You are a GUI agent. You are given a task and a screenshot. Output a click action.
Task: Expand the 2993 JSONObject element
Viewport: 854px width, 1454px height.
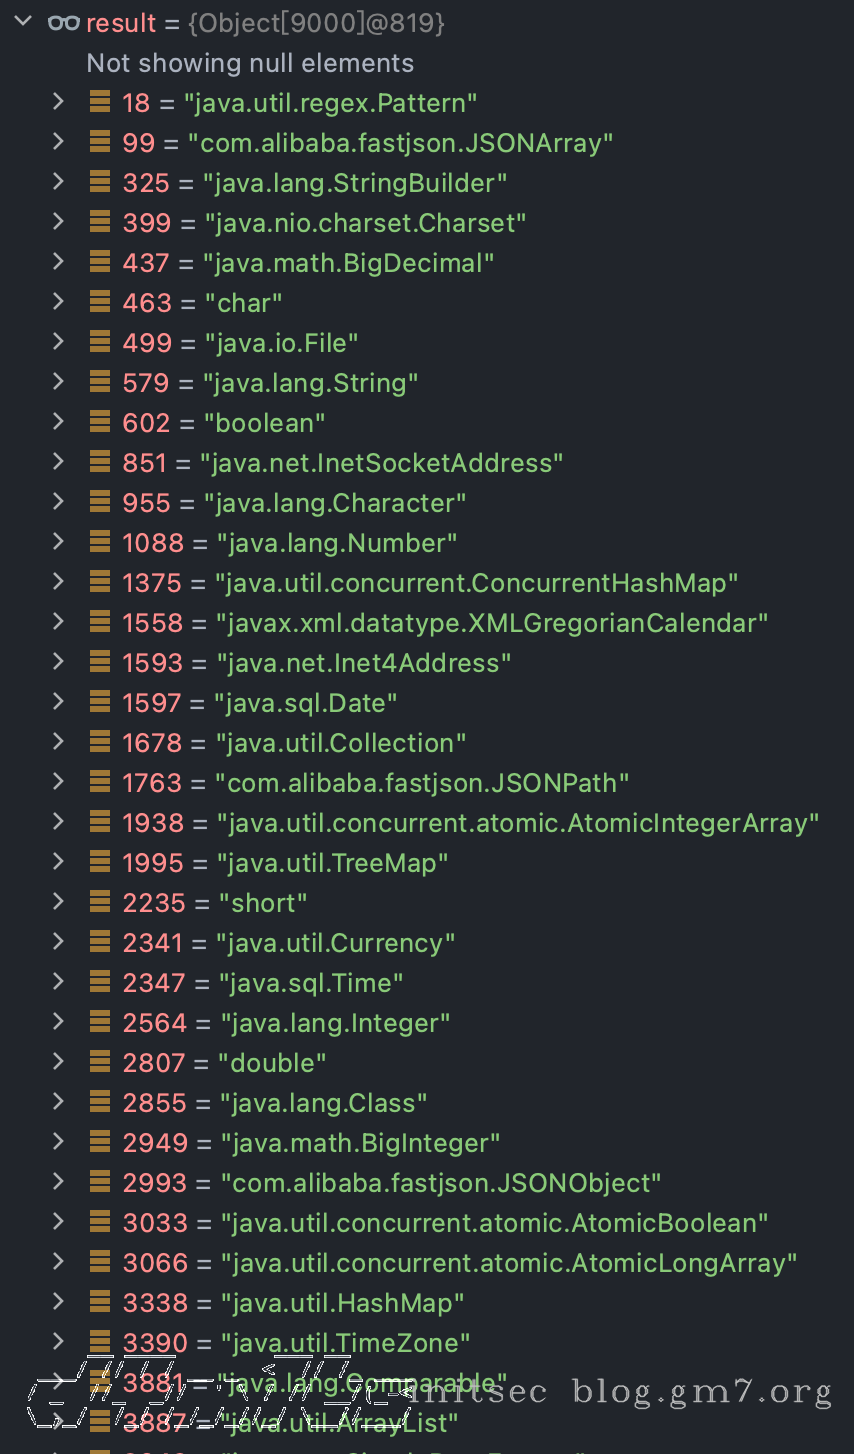(x=58, y=1181)
